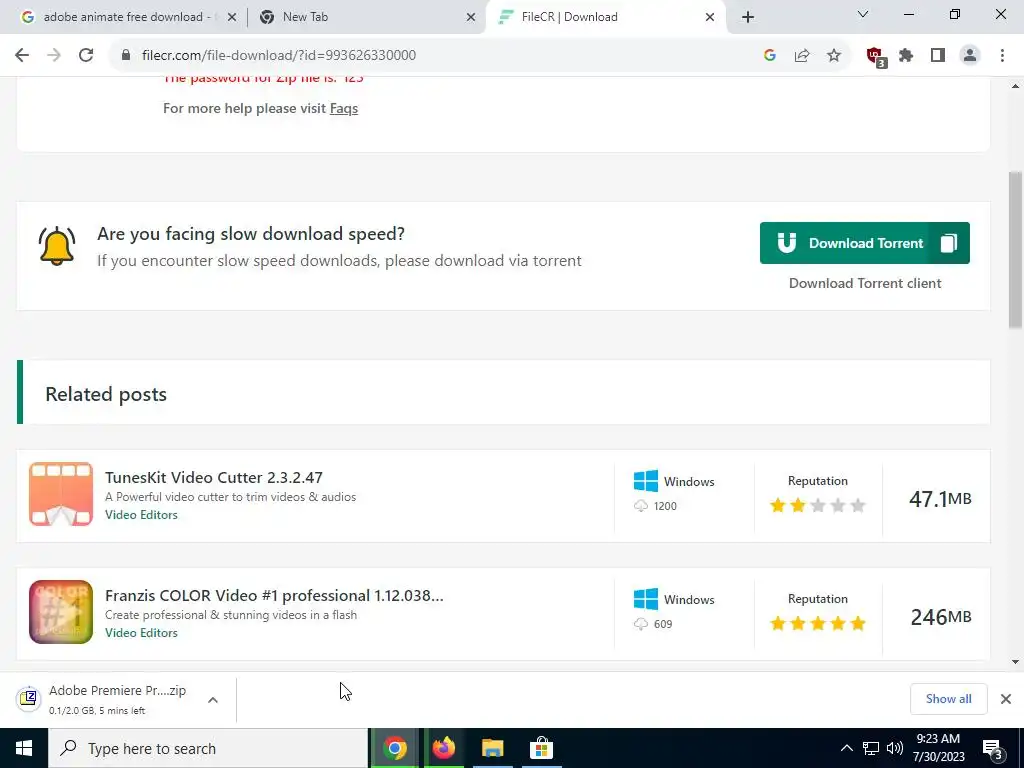Open Video Editors category under Franzis

pos(141,633)
